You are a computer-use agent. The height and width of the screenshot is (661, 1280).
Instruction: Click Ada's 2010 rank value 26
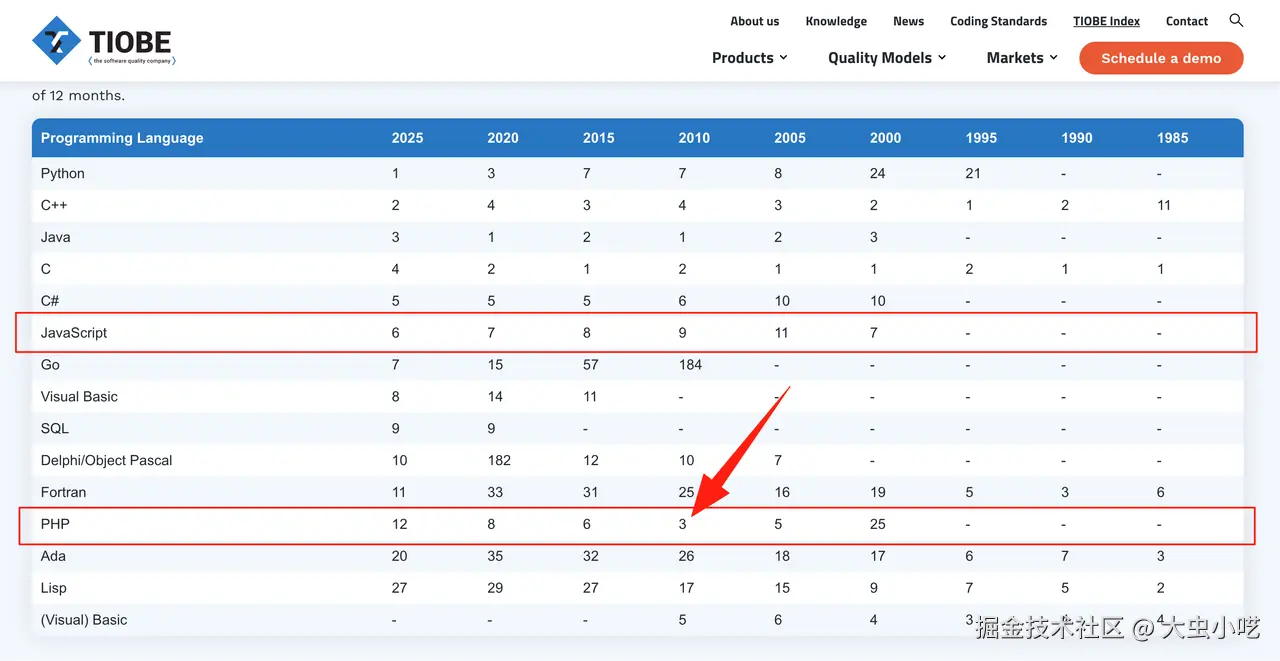(687, 556)
